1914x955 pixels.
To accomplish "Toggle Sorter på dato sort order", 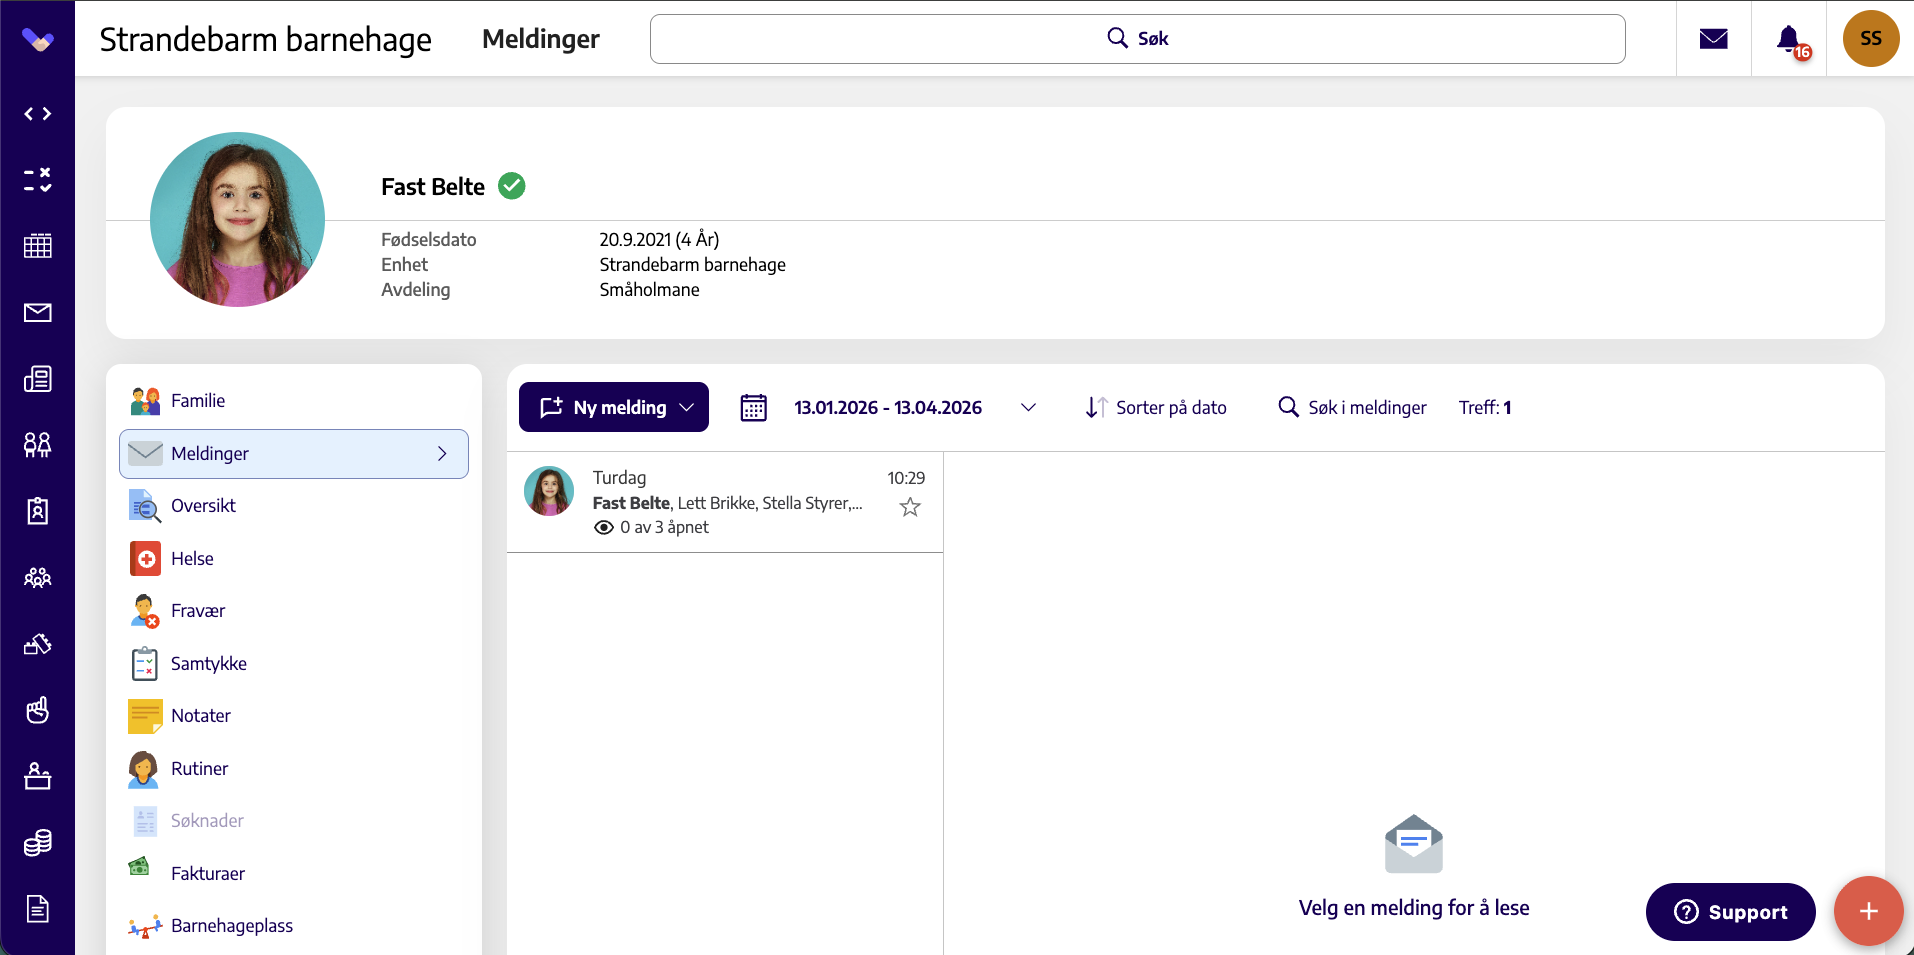I will tap(1156, 408).
